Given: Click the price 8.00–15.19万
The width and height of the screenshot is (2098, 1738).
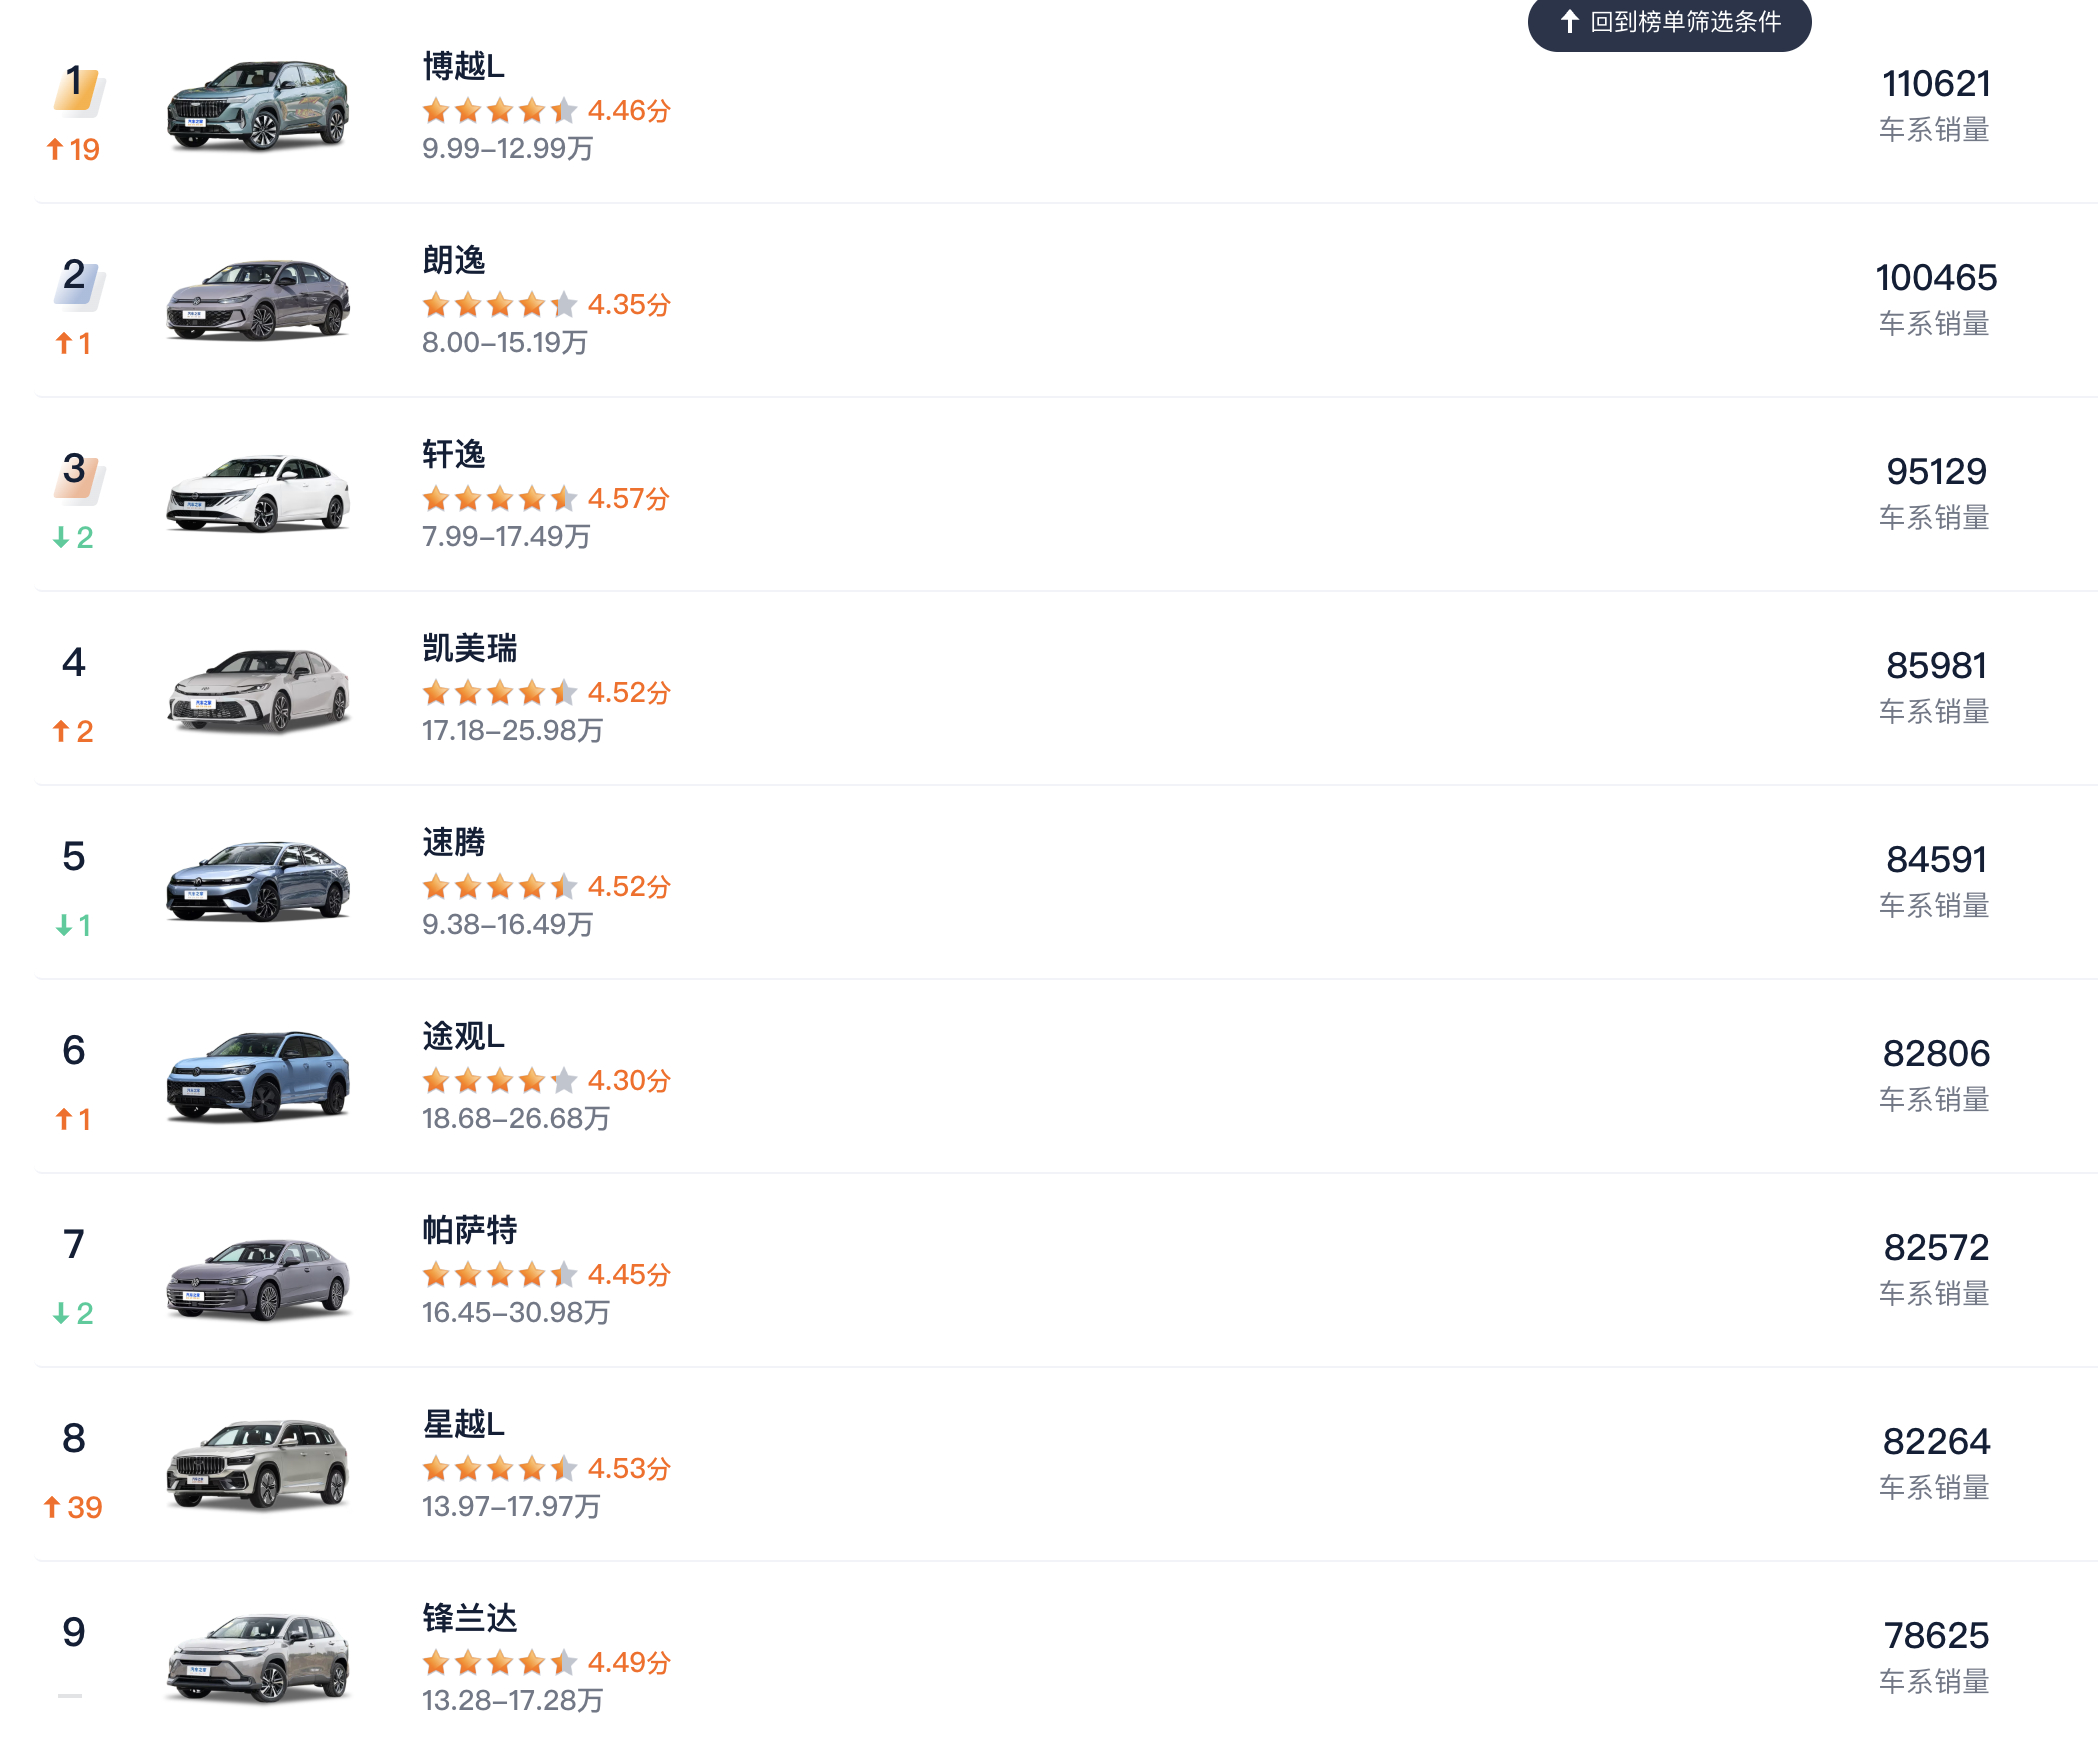Looking at the screenshot, I should tap(505, 342).
